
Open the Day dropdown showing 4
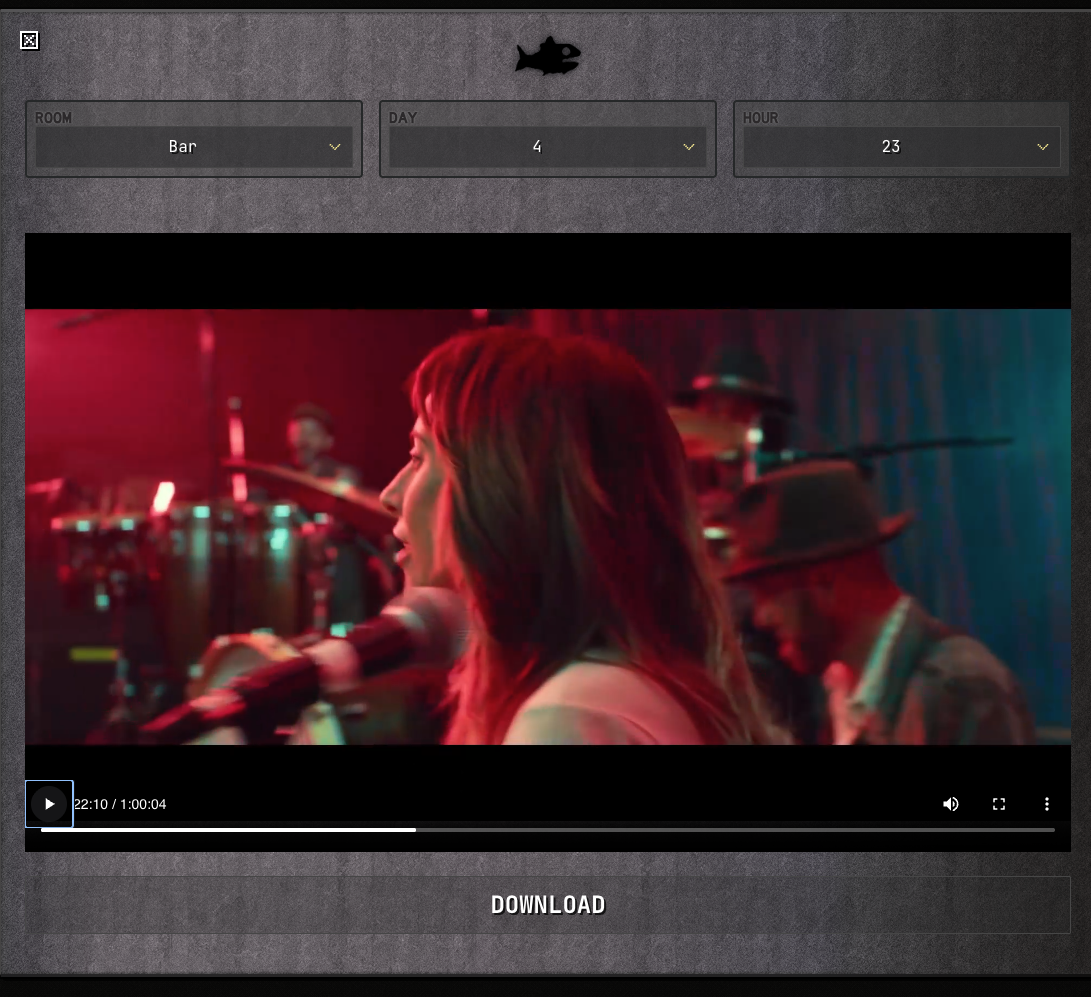tap(548, 147)
